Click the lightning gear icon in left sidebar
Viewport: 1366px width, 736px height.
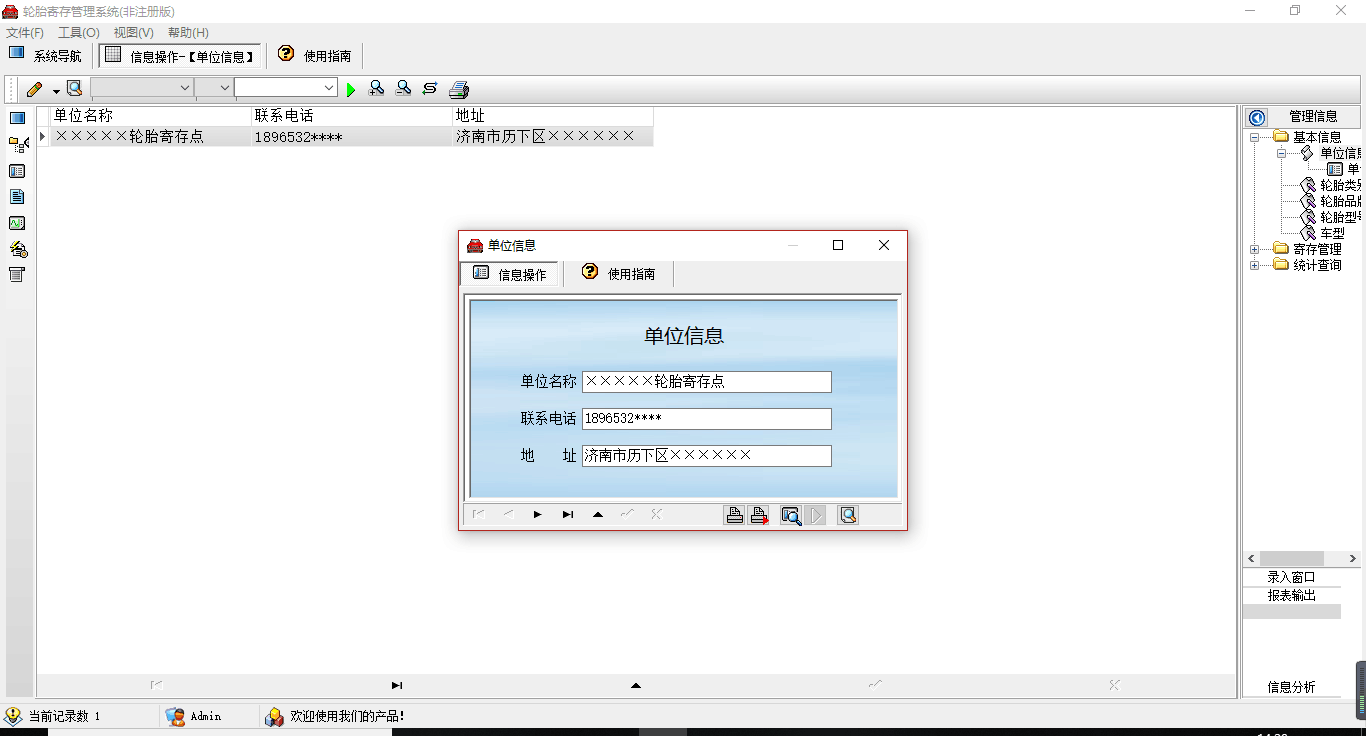pyautogui.click(x=18, y=249)
